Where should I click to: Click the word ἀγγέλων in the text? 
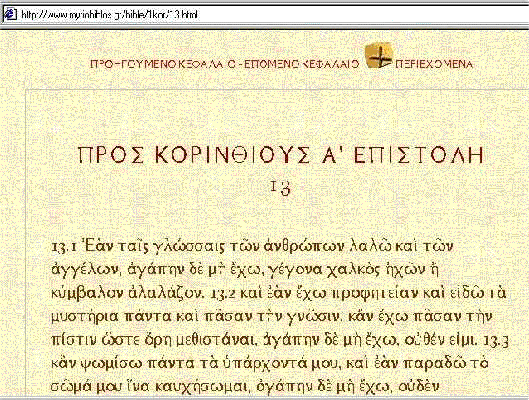[86, 271]
